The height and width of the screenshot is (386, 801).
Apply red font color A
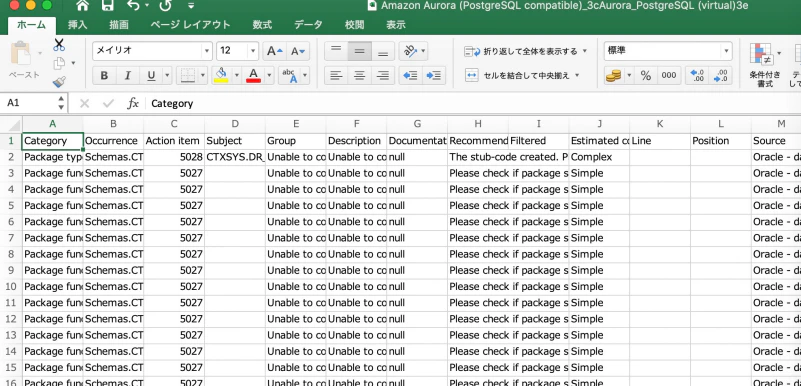coord(253,75)
